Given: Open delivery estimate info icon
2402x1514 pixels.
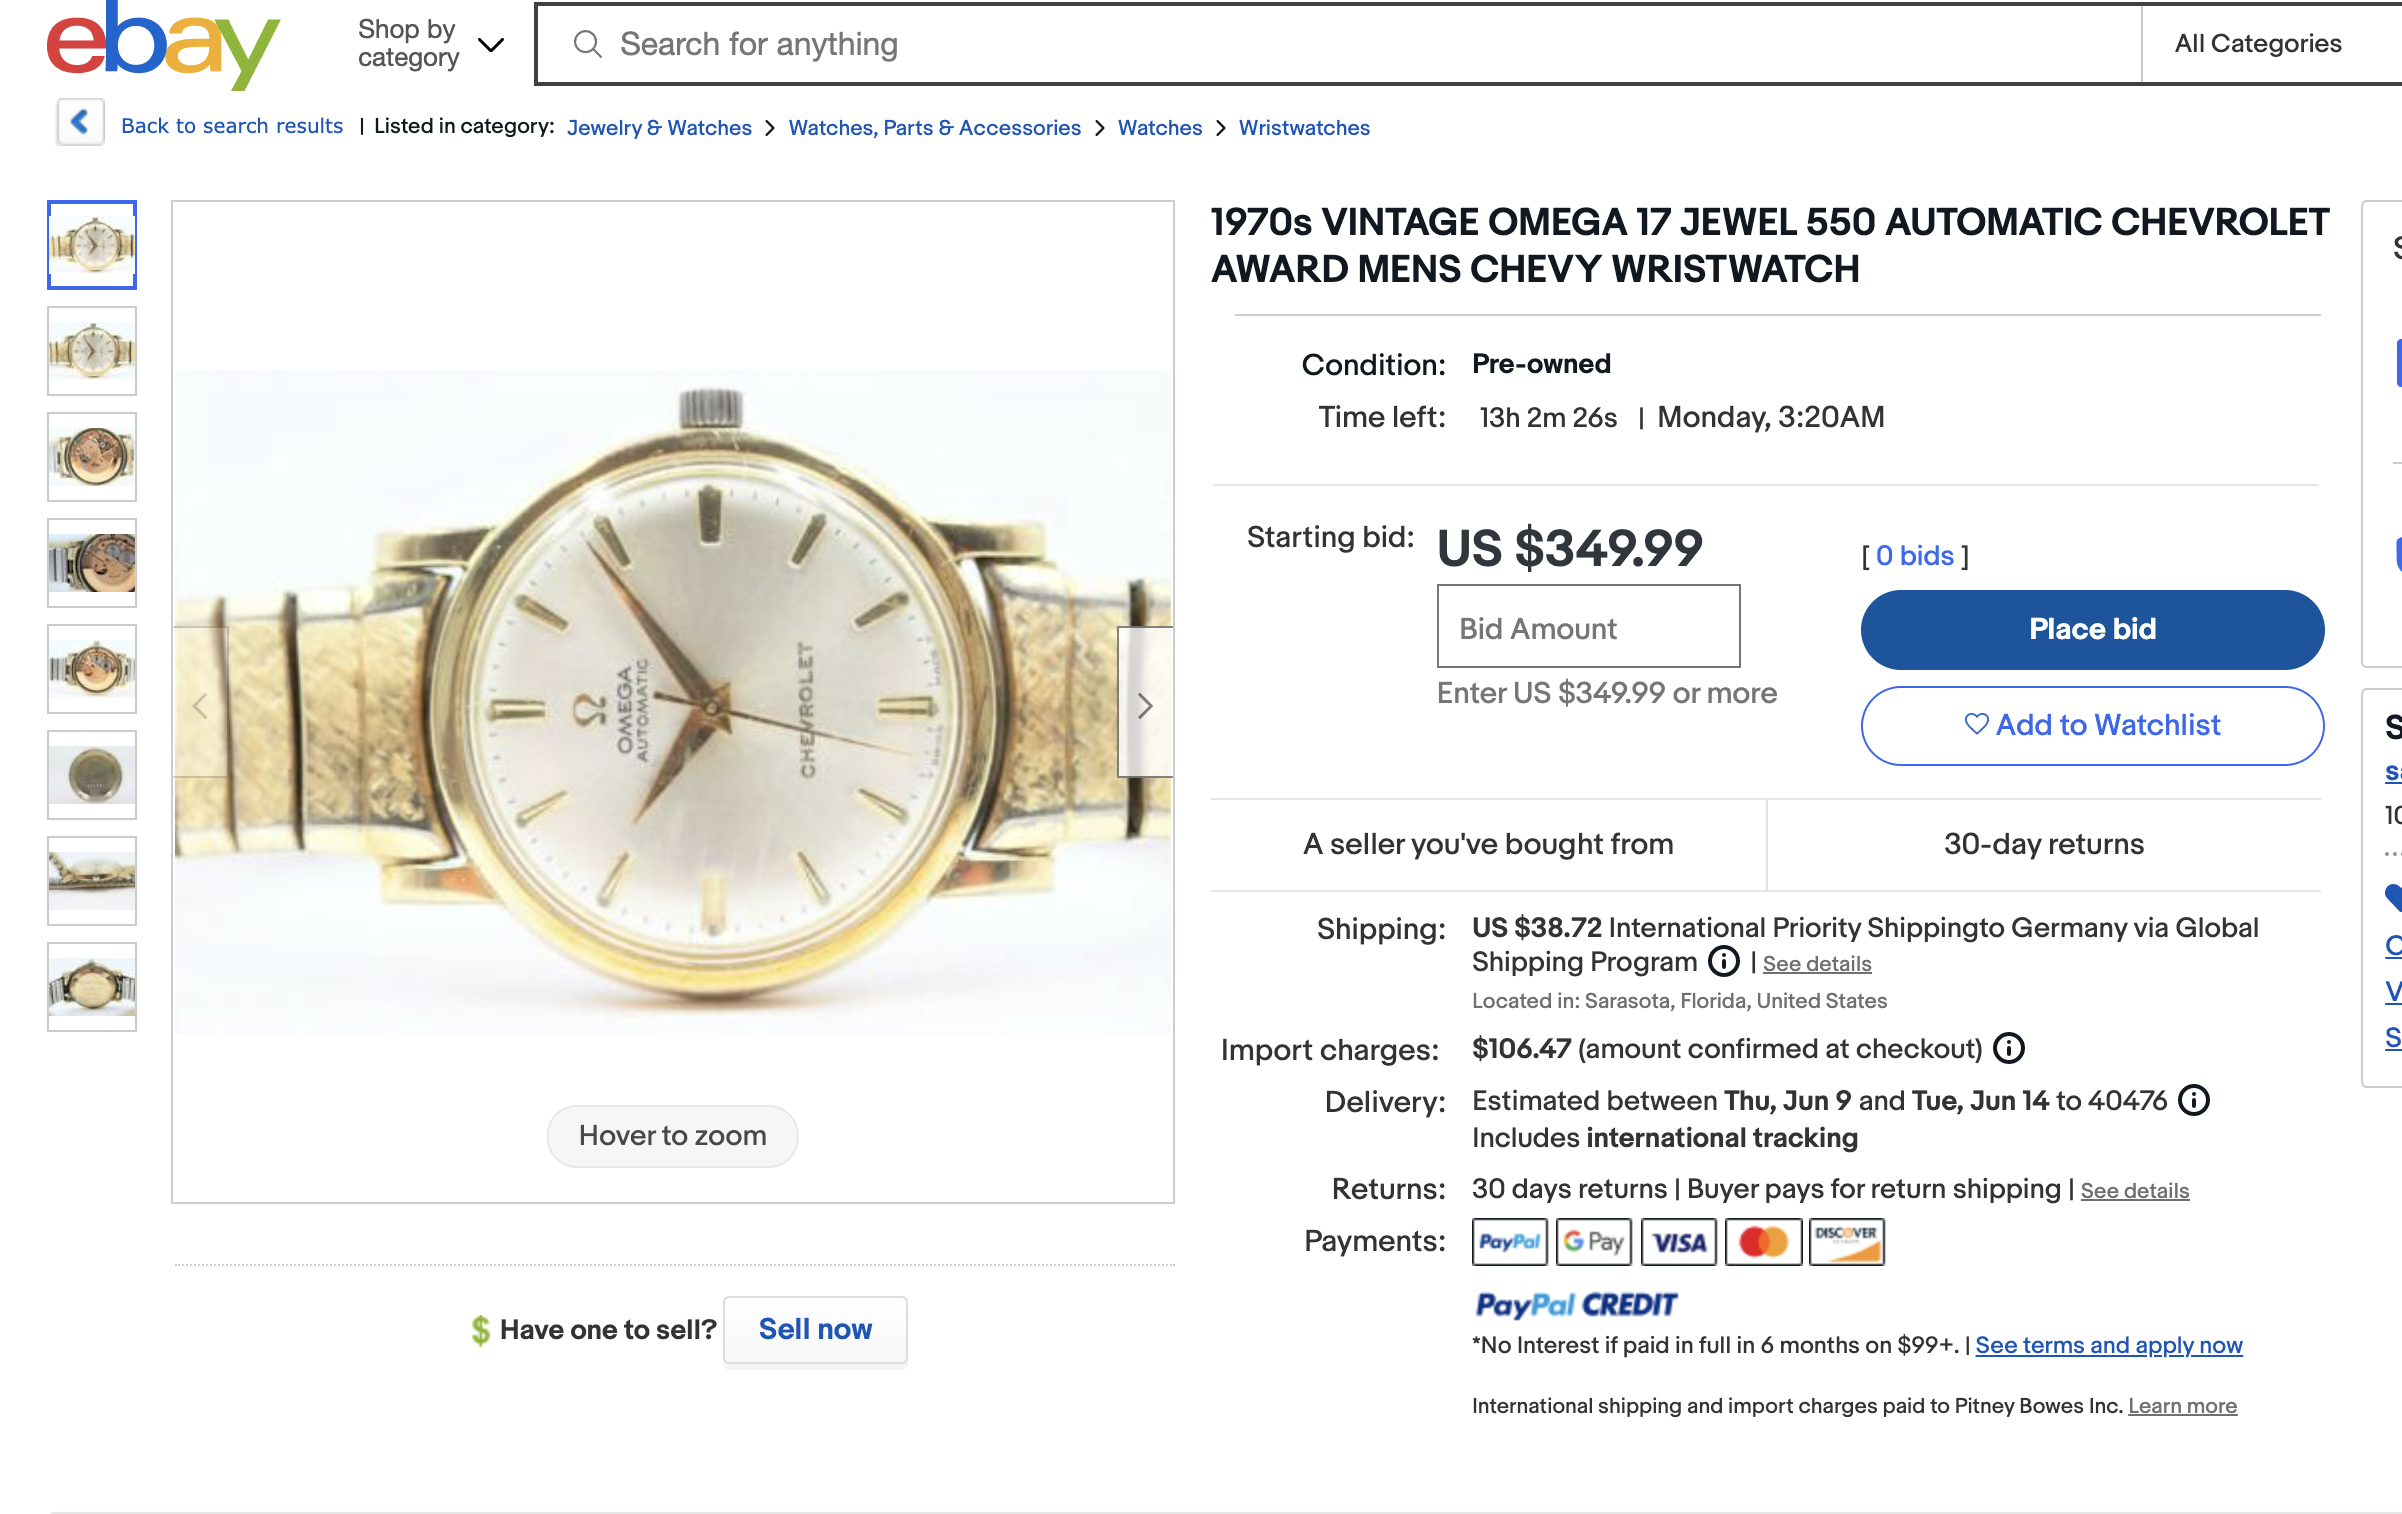Looking at the screenshot, I should click(x=2193, y=1100).
